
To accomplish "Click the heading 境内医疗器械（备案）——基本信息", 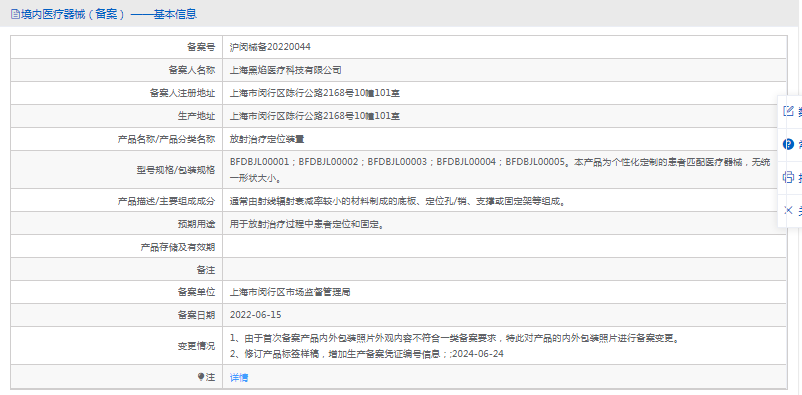I will [108, 14].
